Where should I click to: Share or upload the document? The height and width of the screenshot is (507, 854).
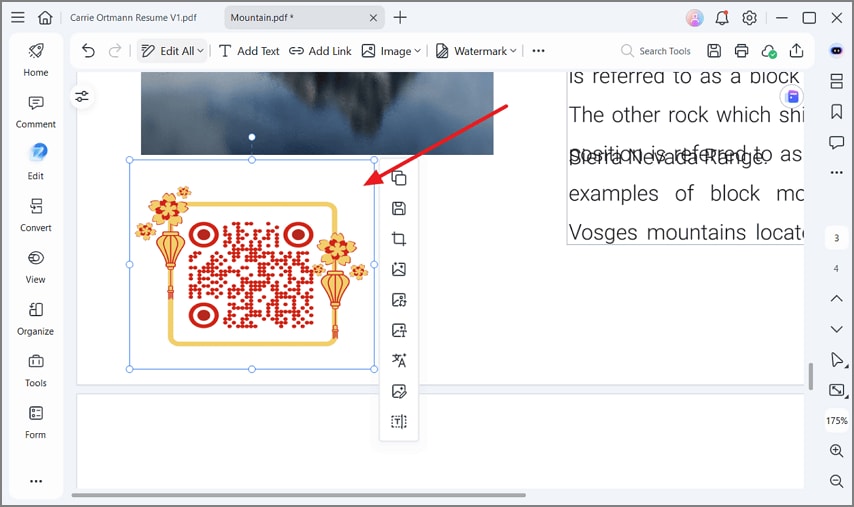coord(796,51)
